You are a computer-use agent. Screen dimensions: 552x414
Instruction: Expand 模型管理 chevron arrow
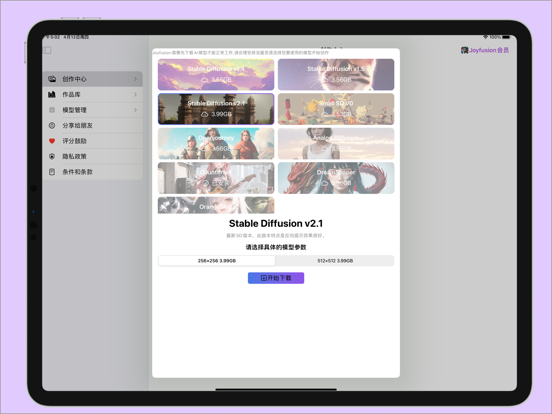[136, 110]
